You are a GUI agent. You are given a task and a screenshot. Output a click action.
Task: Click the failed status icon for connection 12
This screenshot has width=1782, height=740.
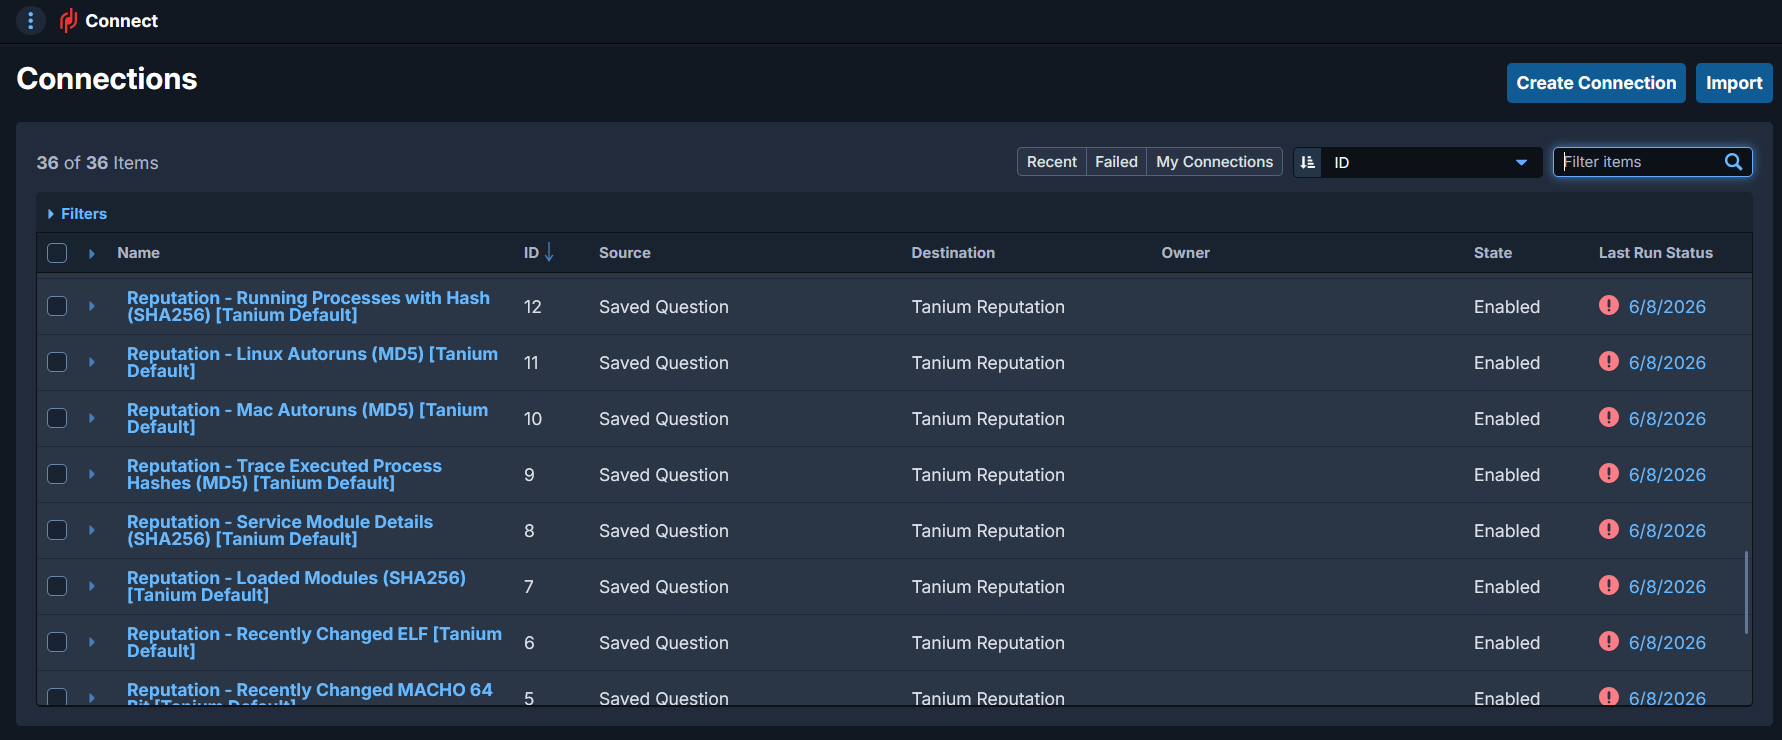pos(1608,305)
